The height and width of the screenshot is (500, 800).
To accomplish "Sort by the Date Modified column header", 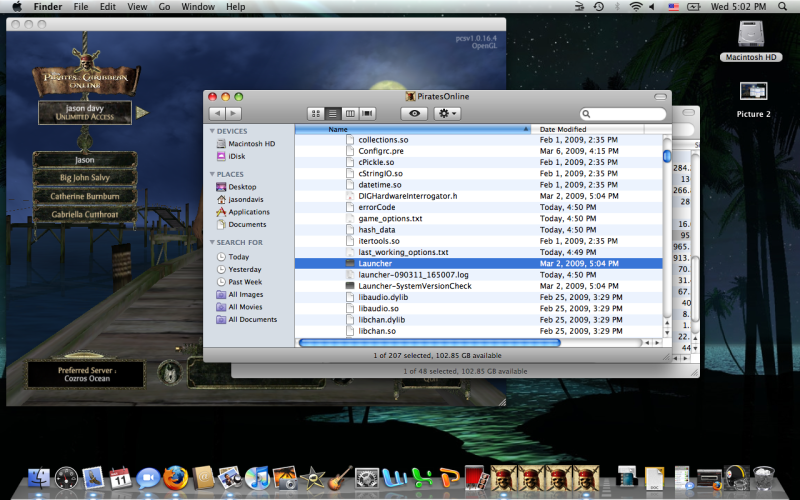I will click(x=588, y=129).
